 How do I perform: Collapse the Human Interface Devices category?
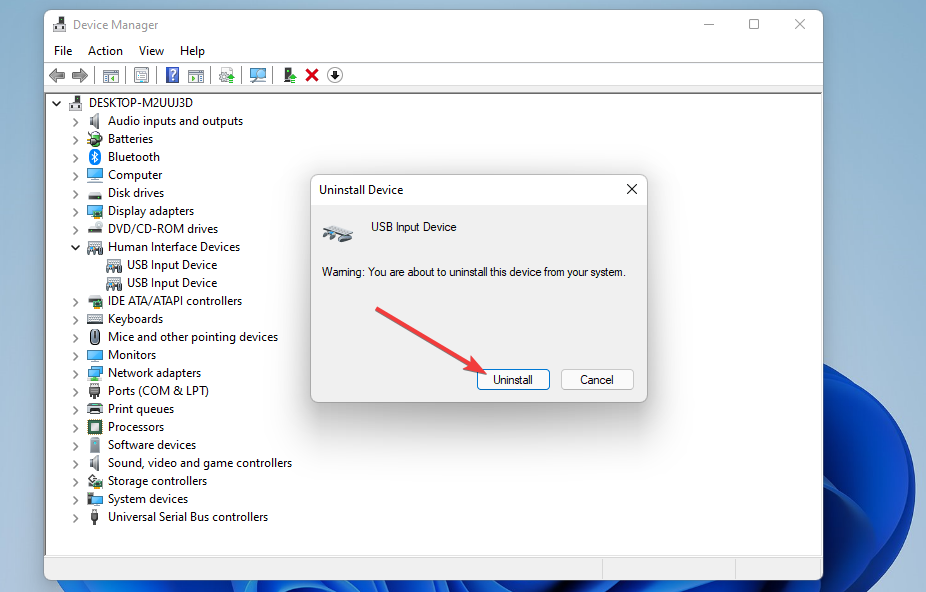click(x=75, y=246)
